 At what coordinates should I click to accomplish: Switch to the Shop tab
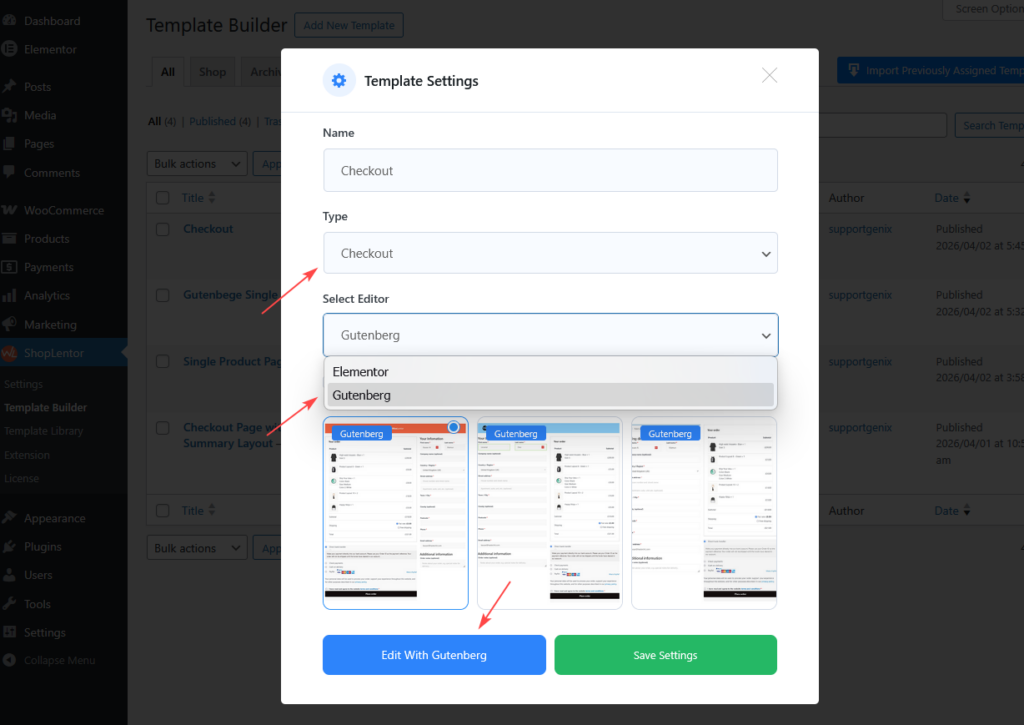[212, 72]
